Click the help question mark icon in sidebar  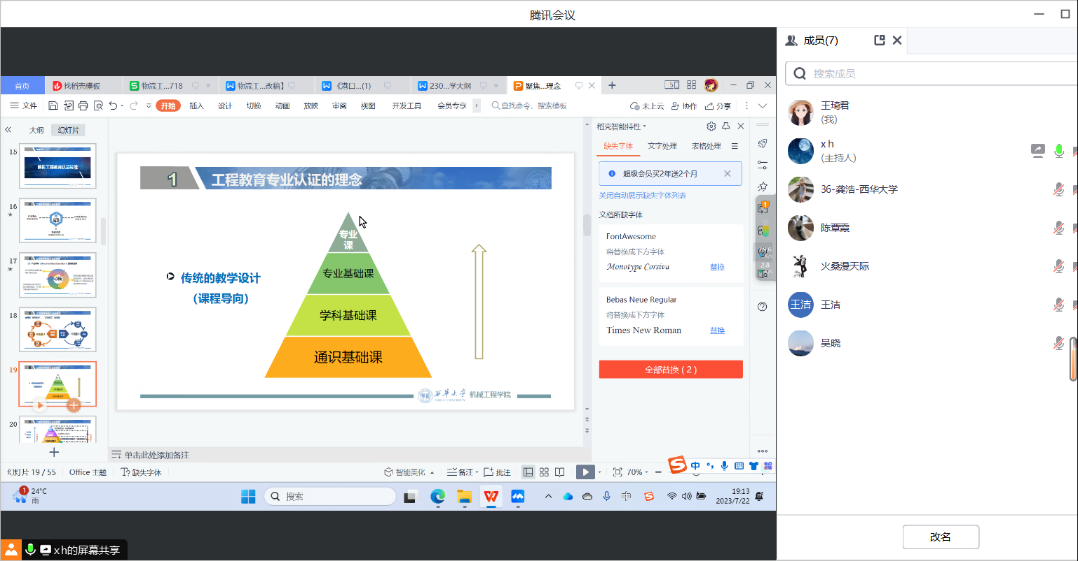click(762, 307)
